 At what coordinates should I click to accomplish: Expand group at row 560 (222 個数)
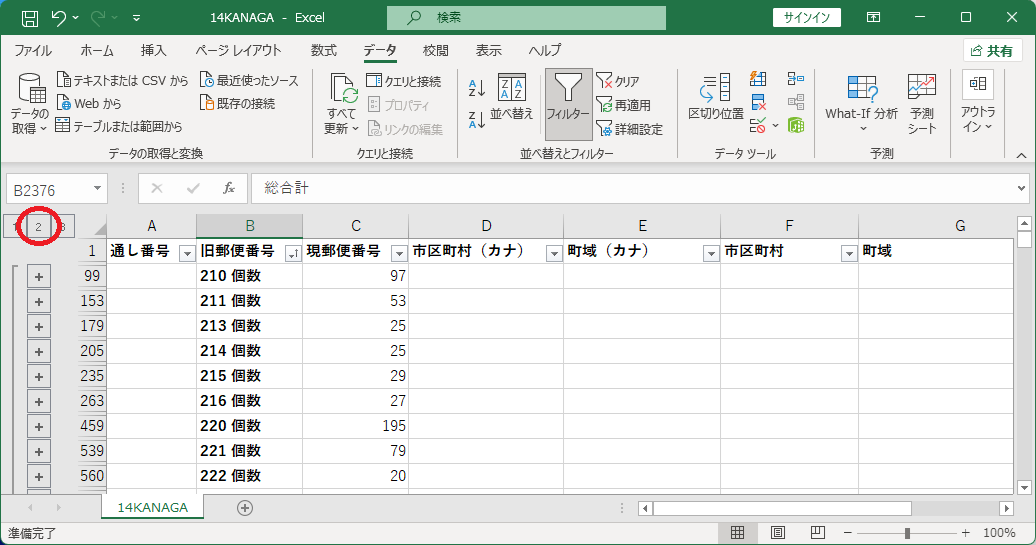point(39,477)
